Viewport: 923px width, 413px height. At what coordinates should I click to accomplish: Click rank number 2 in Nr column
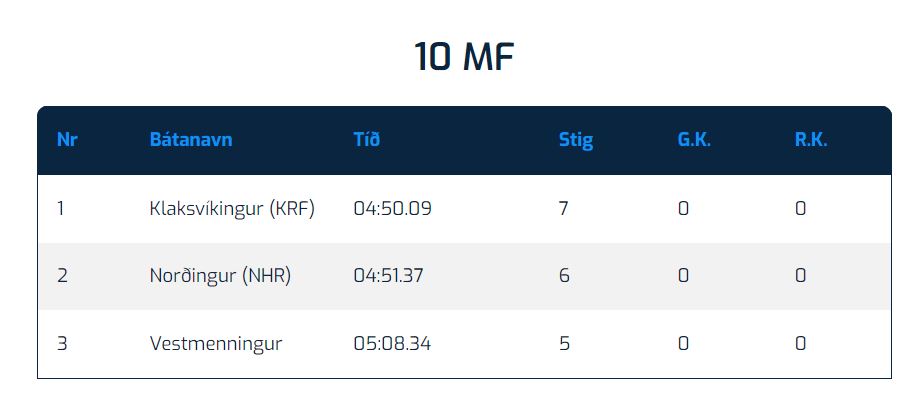coord(62,276)
